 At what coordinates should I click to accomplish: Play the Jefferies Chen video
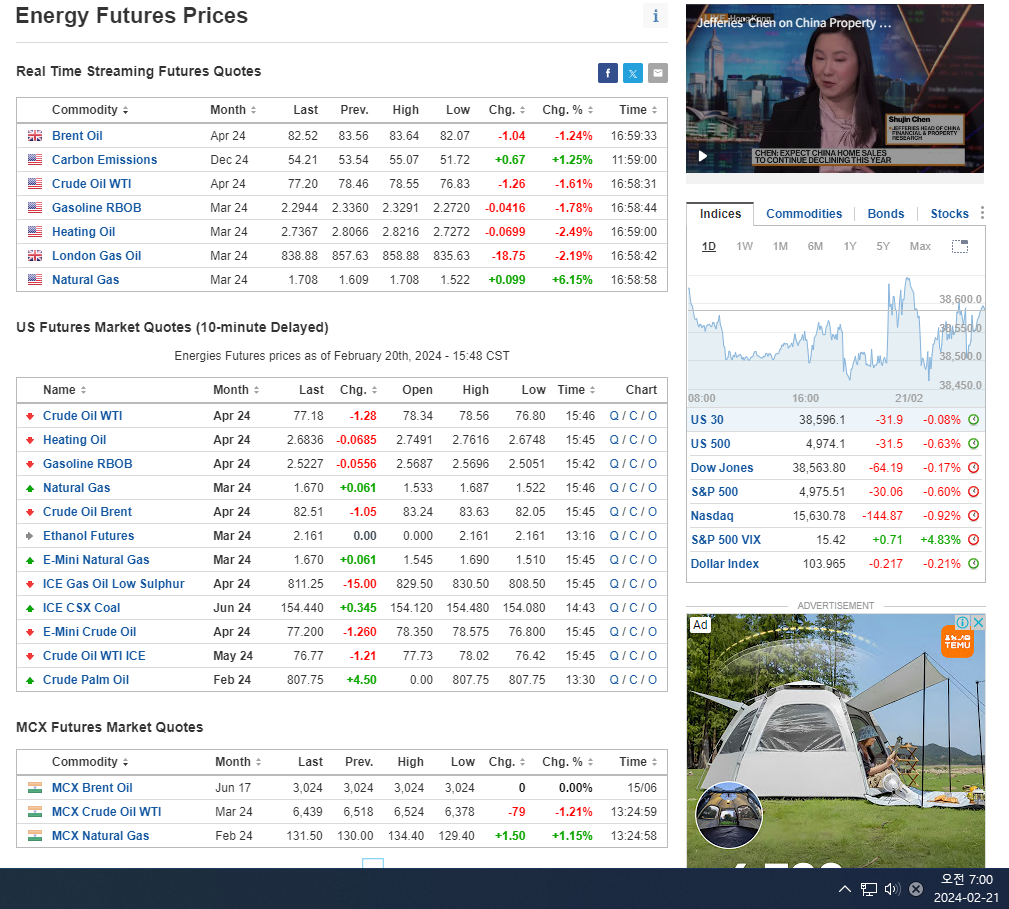(x=703, y=156)
